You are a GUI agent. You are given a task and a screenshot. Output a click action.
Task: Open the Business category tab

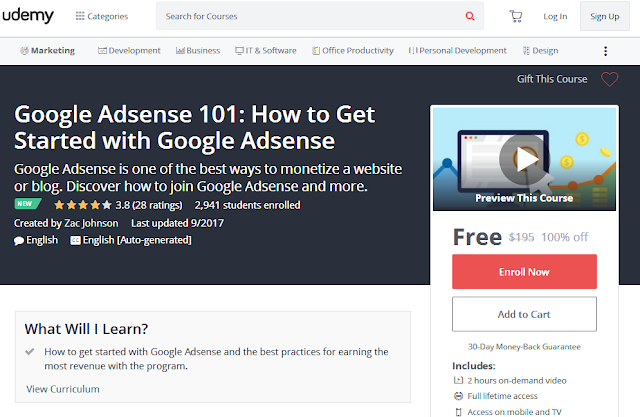coord(198,51)
